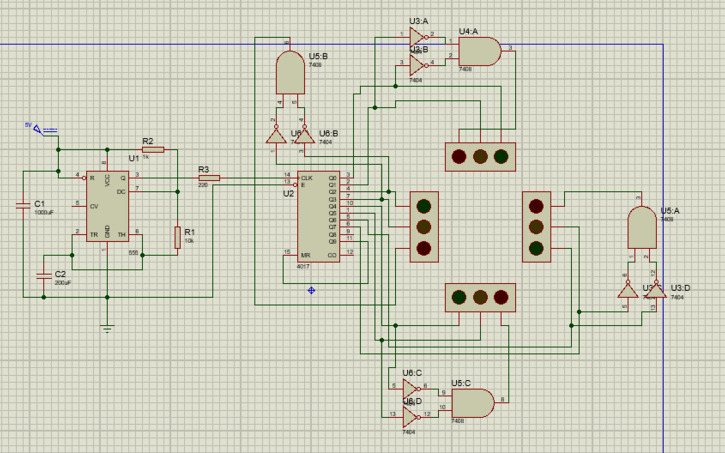Click the TR pin label on U1

point(94,234)
